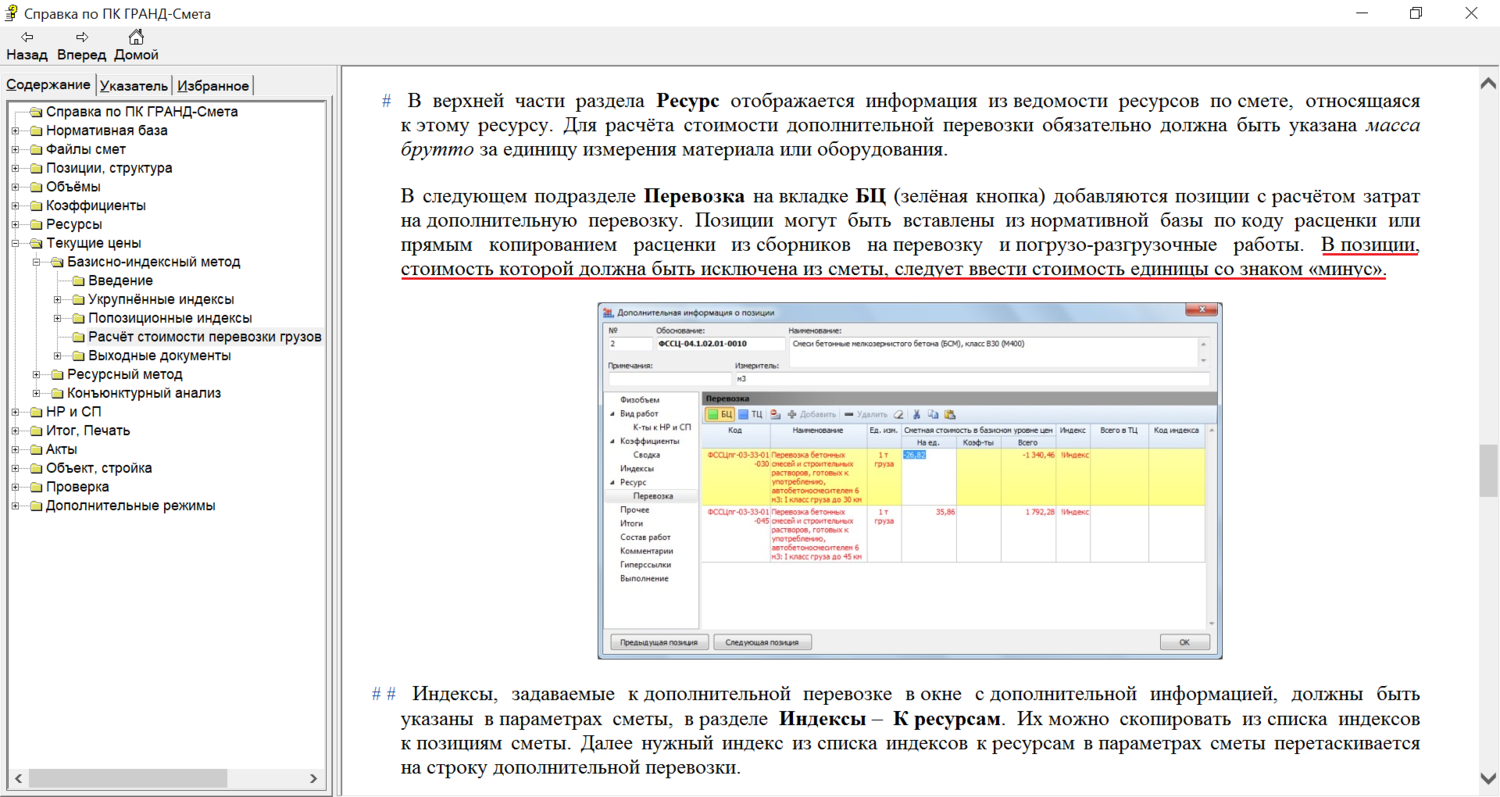Viewport: 1500px width, 797px height.
Task: Select the Дополнительные режимы section
Action: [131, 505]
